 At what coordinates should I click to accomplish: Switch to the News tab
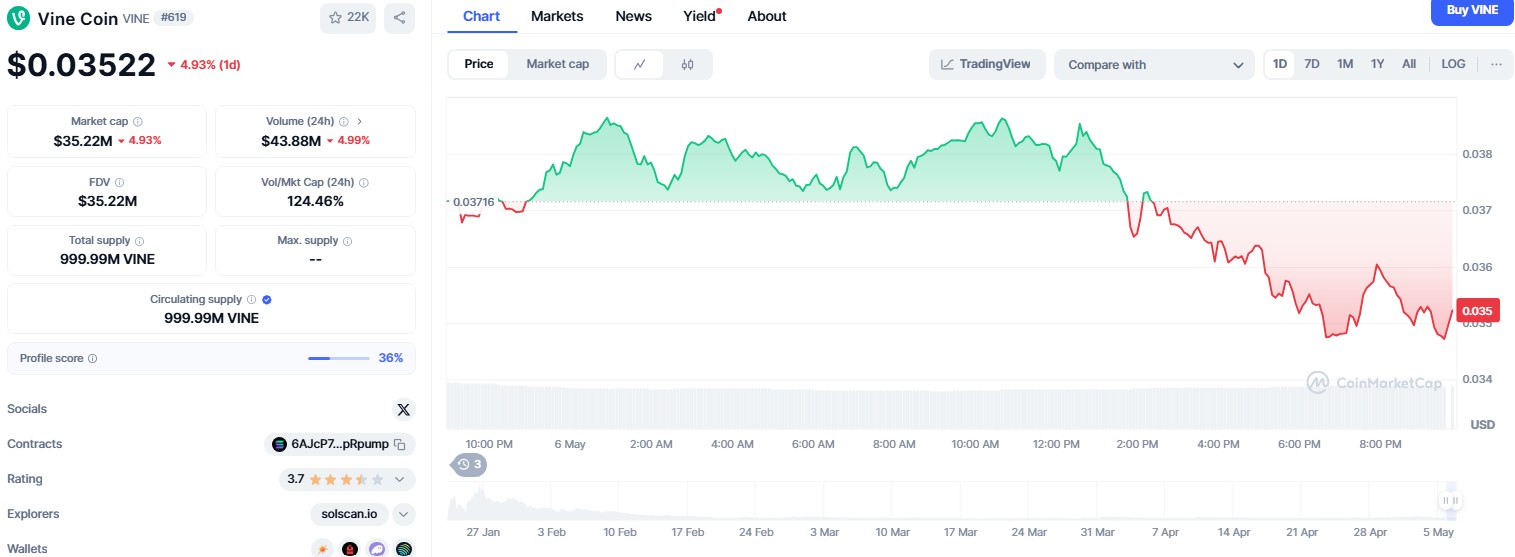633,16
